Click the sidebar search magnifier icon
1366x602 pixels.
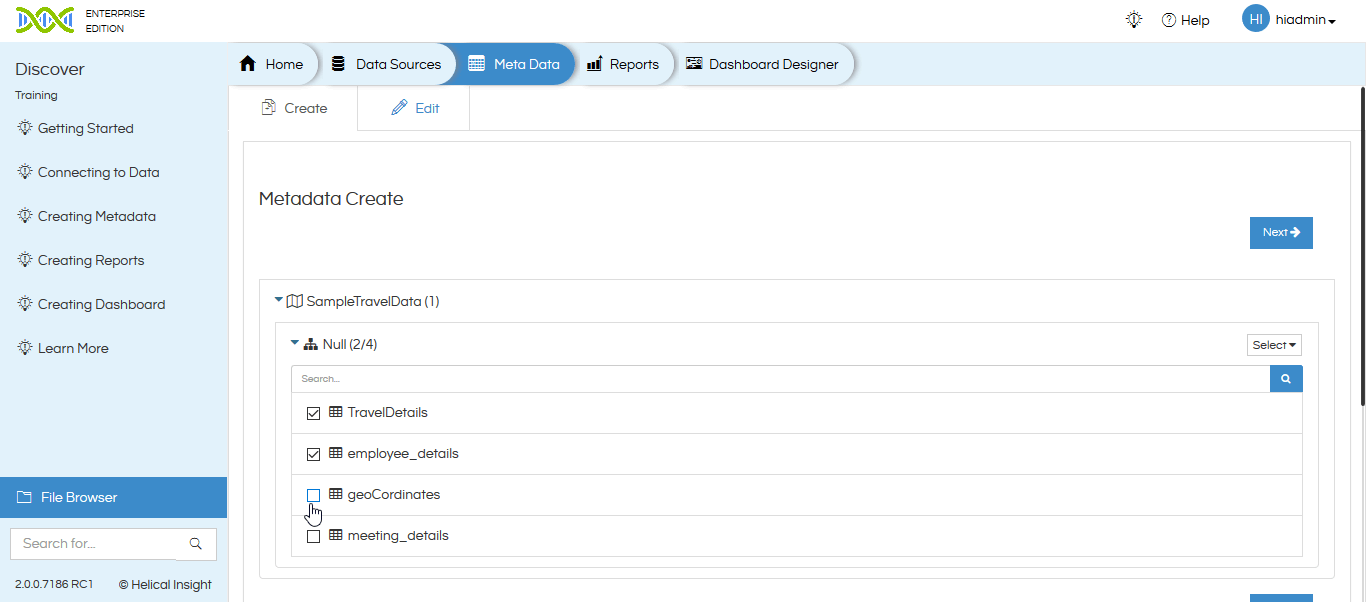(x=196, y=544)
